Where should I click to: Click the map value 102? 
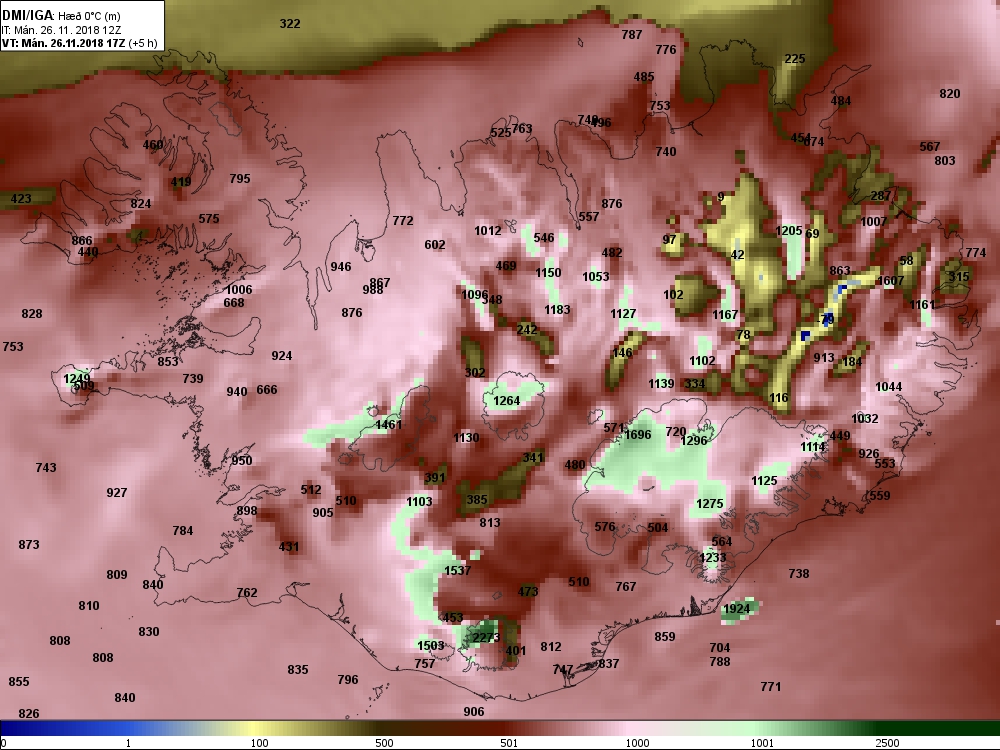(x=673, y=295)
